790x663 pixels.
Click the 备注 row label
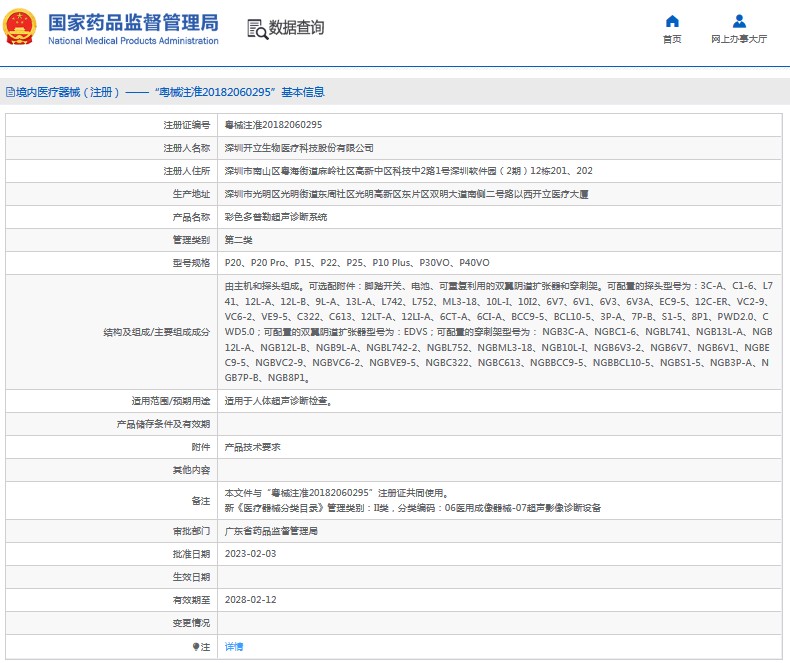coord(201,501)
